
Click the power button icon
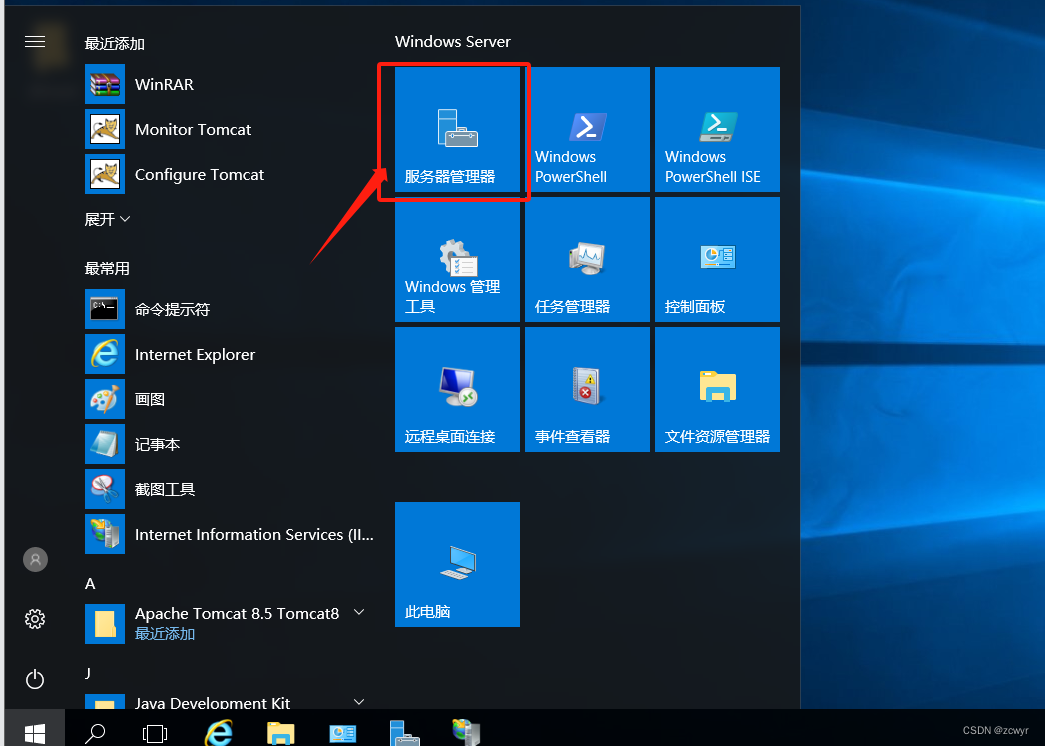pyautogui.click(x=35, y=679)
